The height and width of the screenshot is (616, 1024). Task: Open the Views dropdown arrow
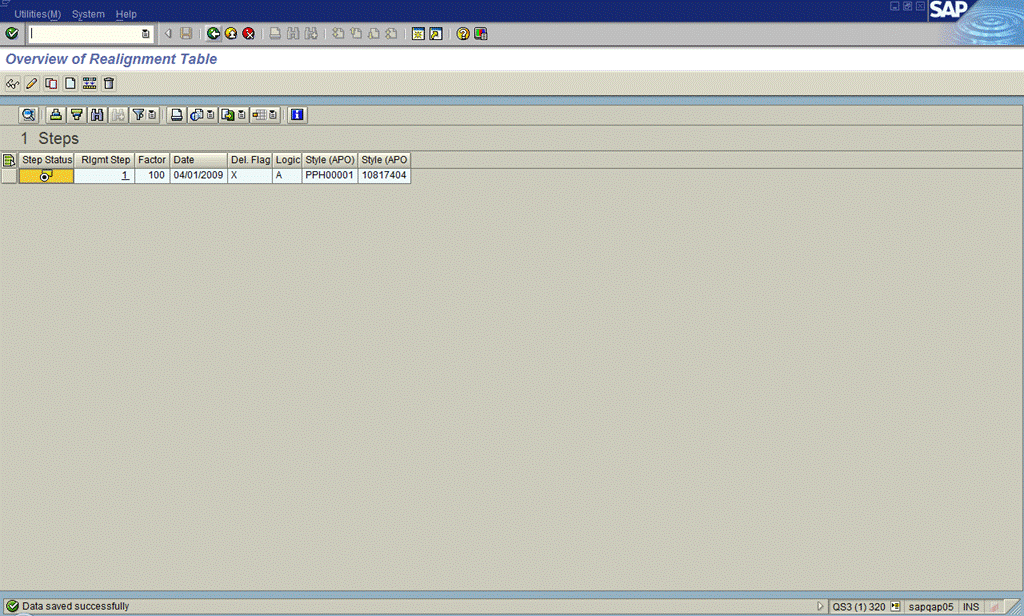210,115
